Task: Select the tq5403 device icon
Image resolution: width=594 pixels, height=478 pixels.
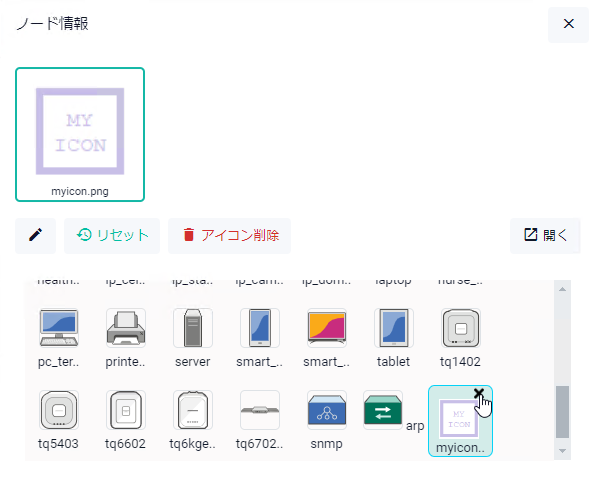Action: point(59,410)
